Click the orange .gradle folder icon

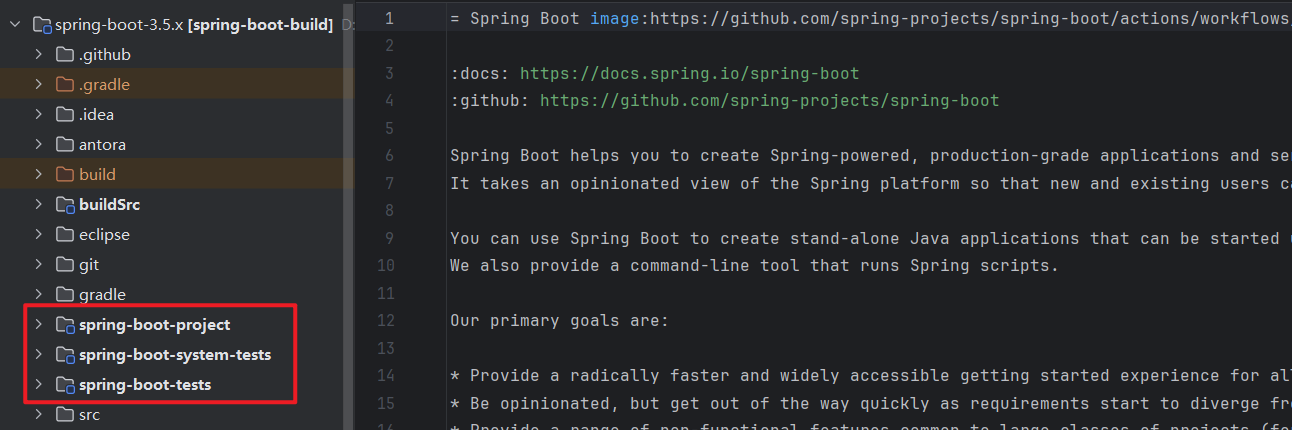coord(65,84)
